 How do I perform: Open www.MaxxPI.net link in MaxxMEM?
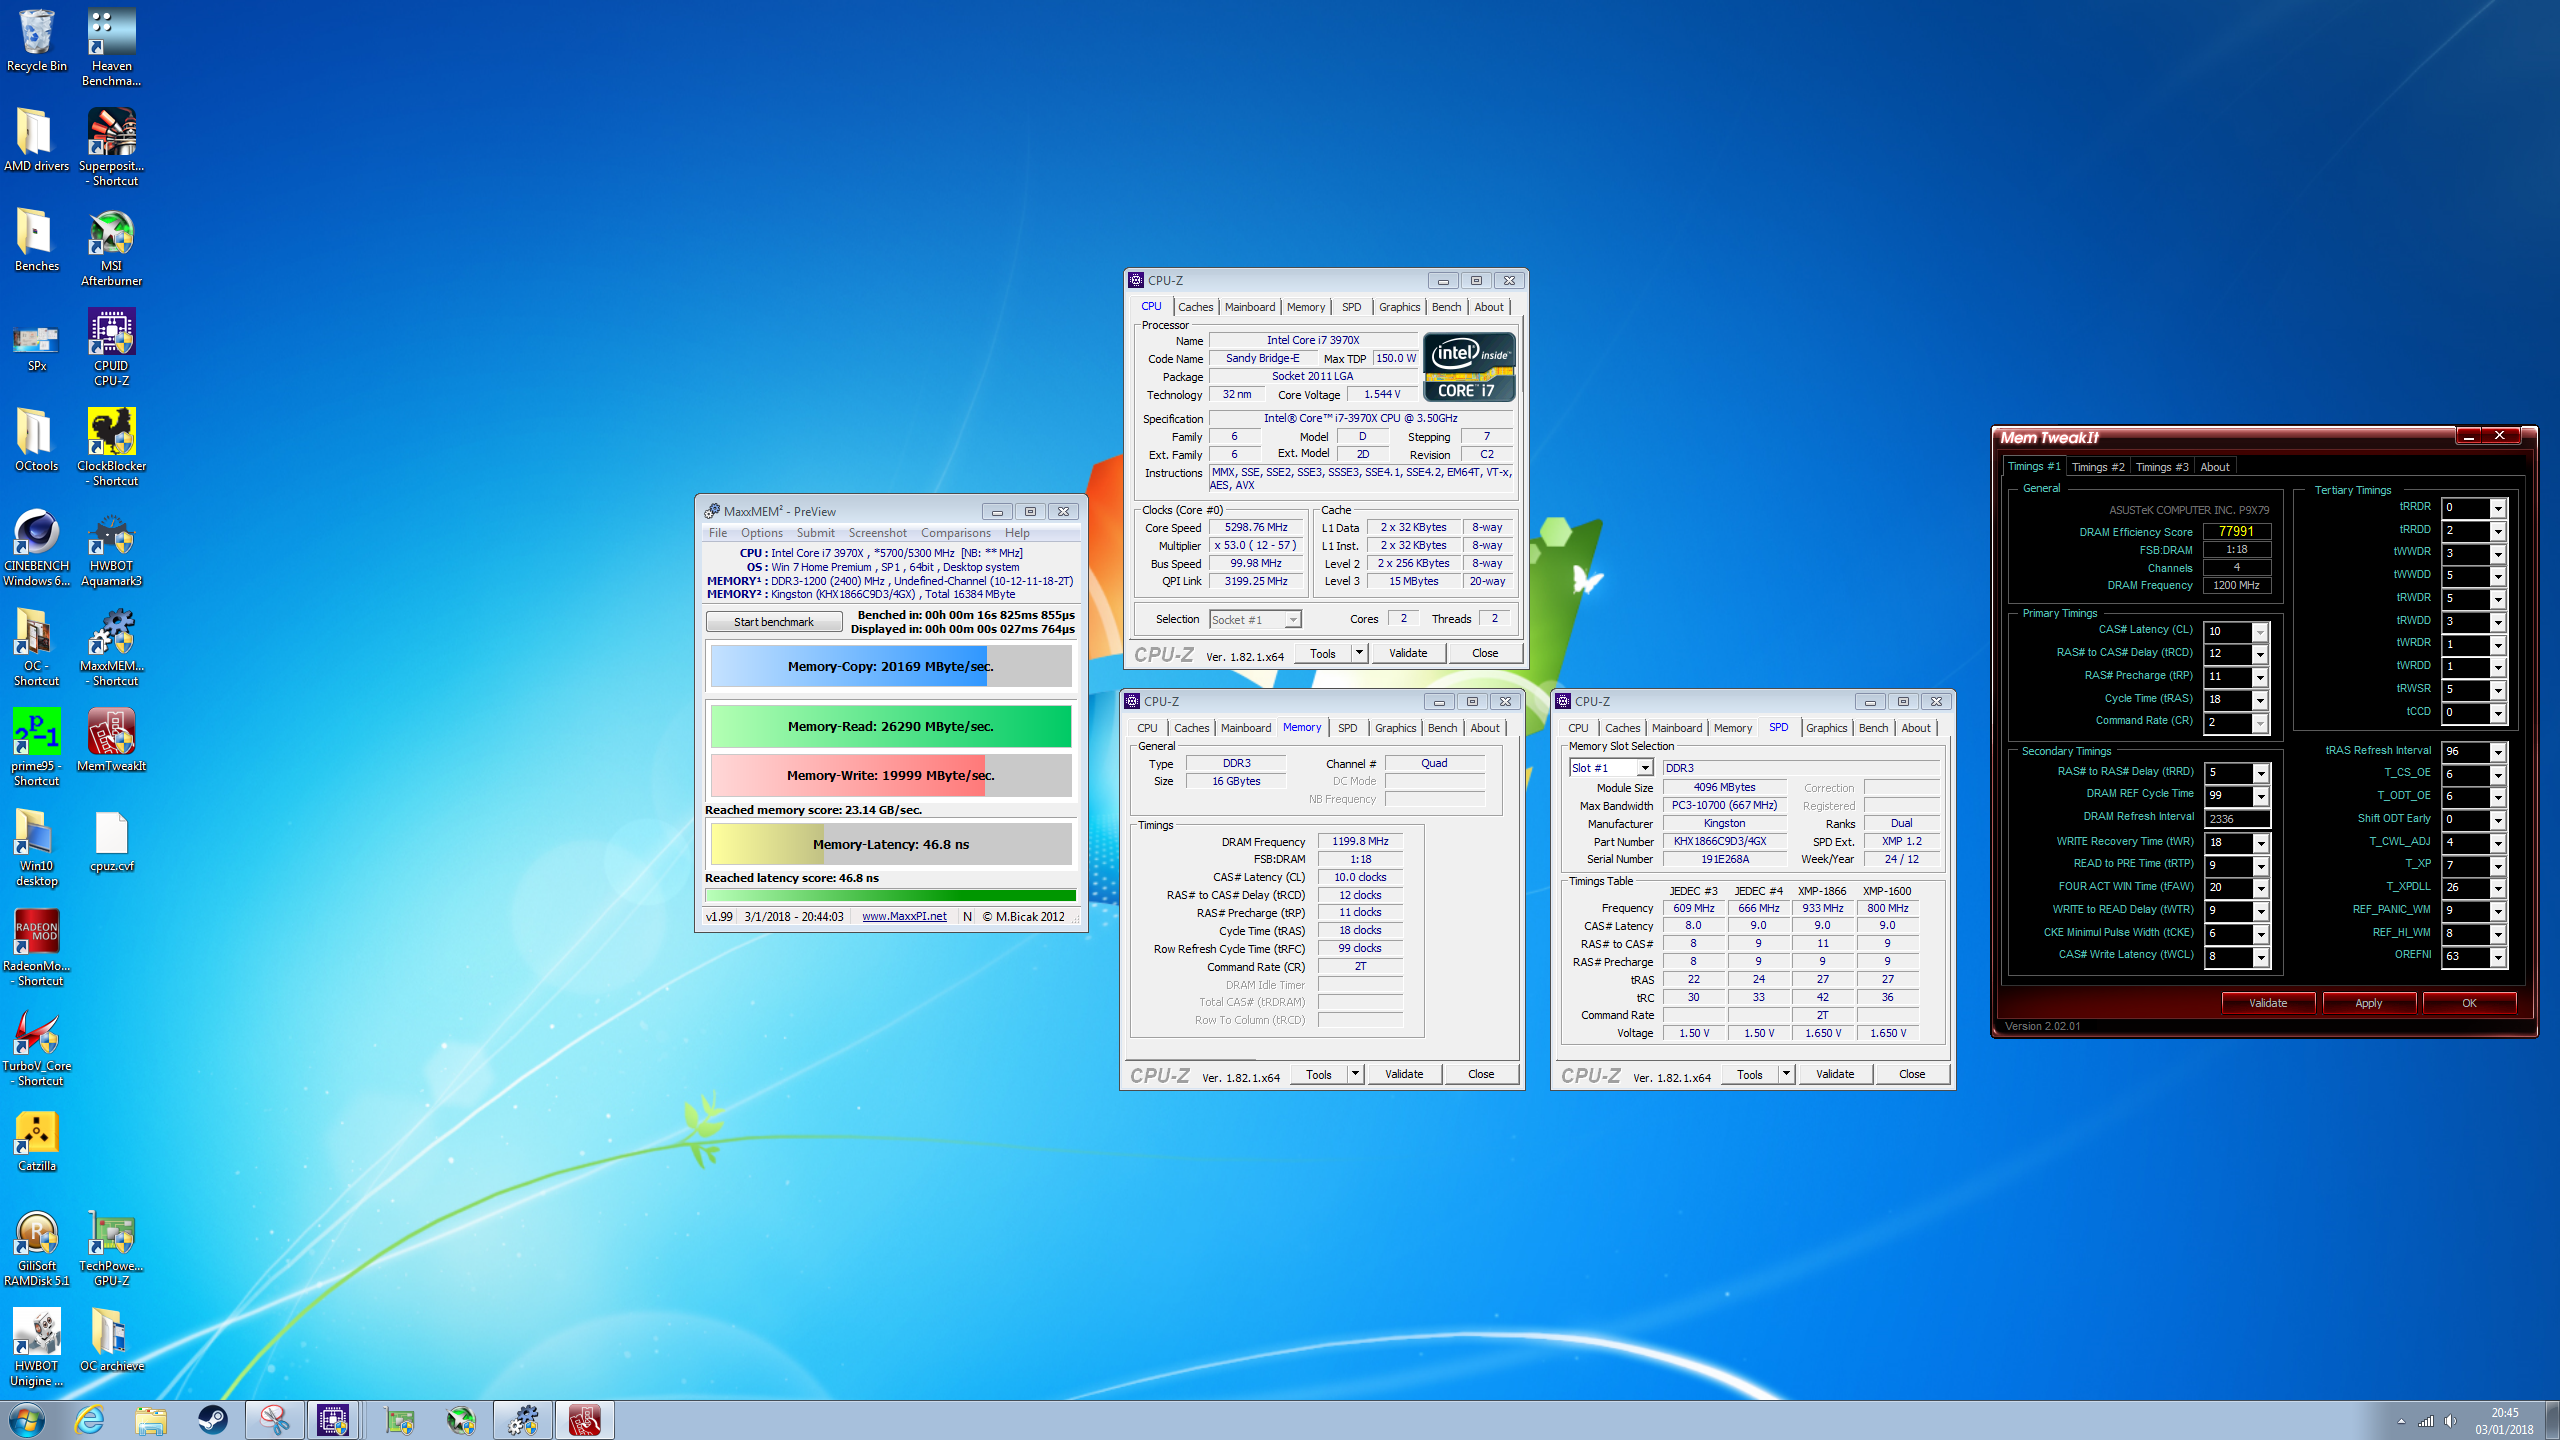click(904, 916)
